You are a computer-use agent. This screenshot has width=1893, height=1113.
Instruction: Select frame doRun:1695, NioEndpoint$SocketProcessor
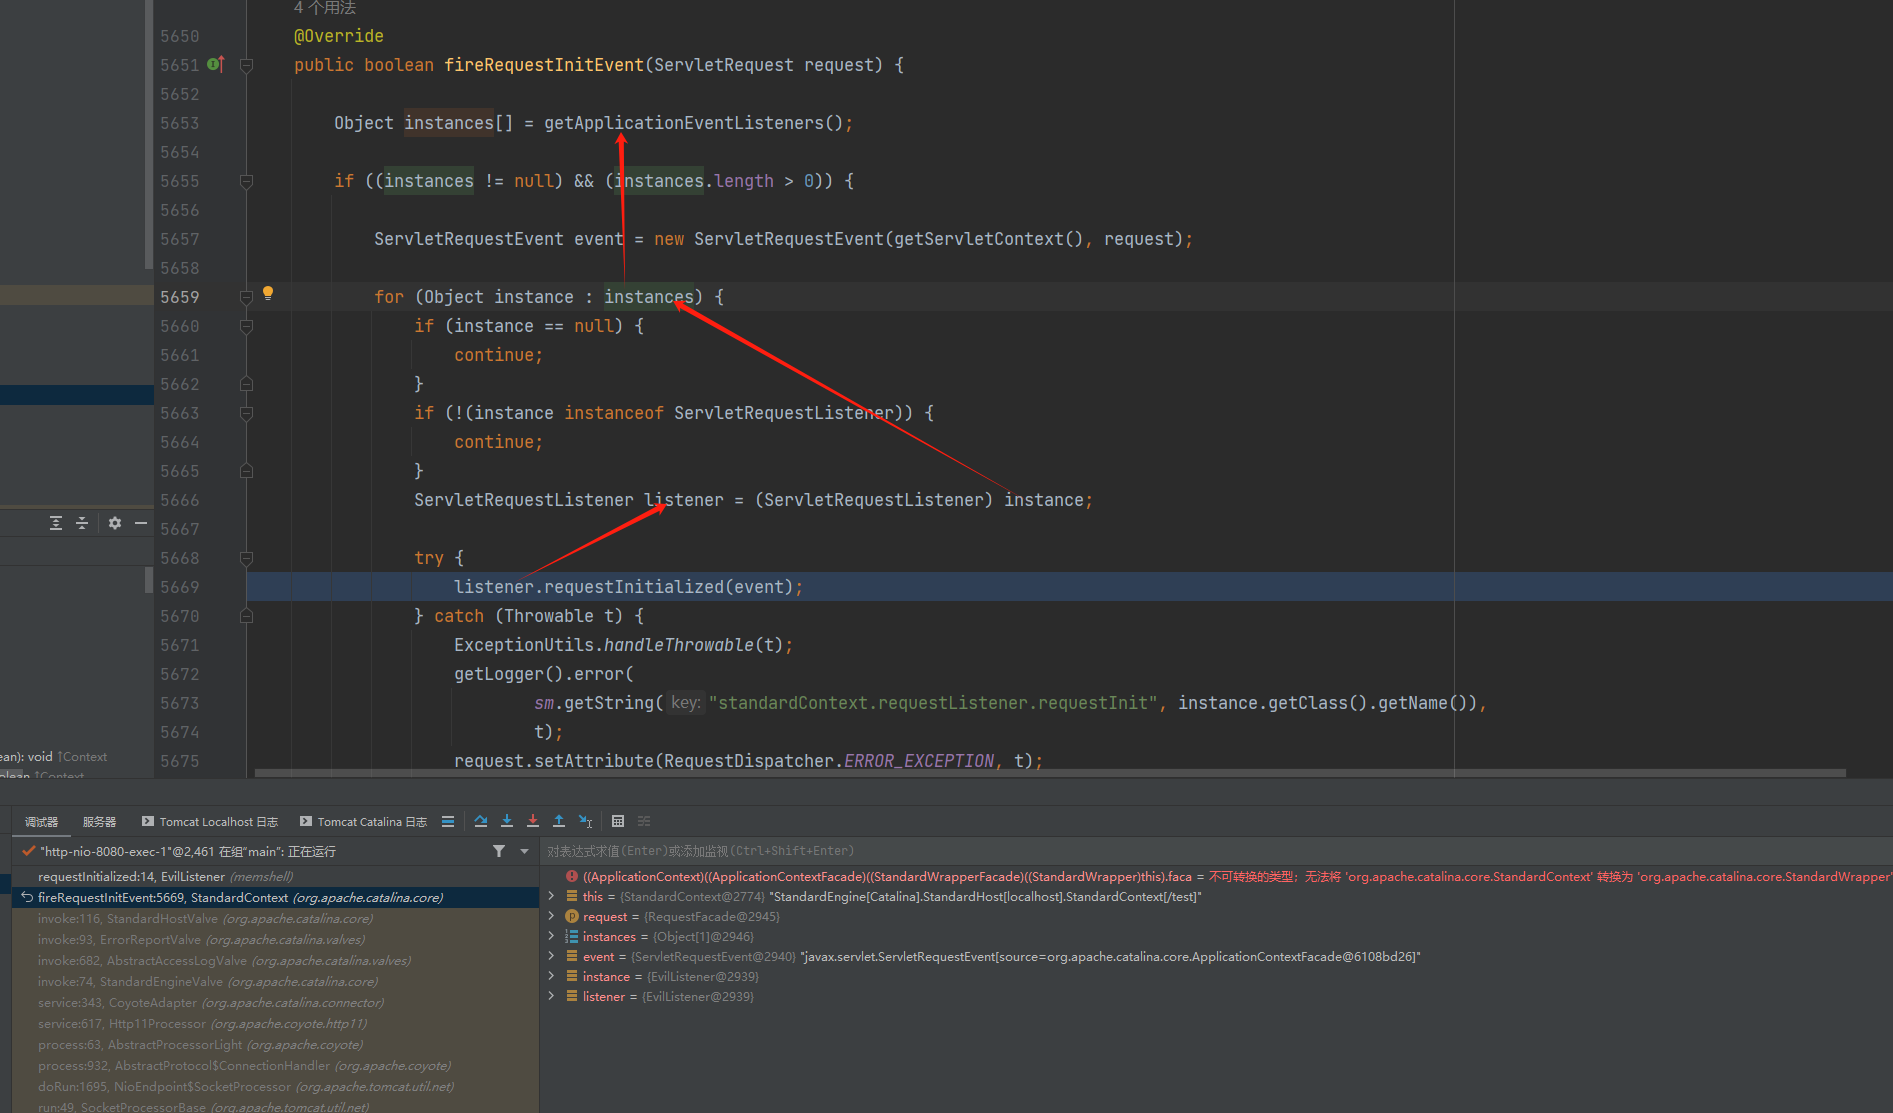pyautogui.click(x=275, y=1086)
